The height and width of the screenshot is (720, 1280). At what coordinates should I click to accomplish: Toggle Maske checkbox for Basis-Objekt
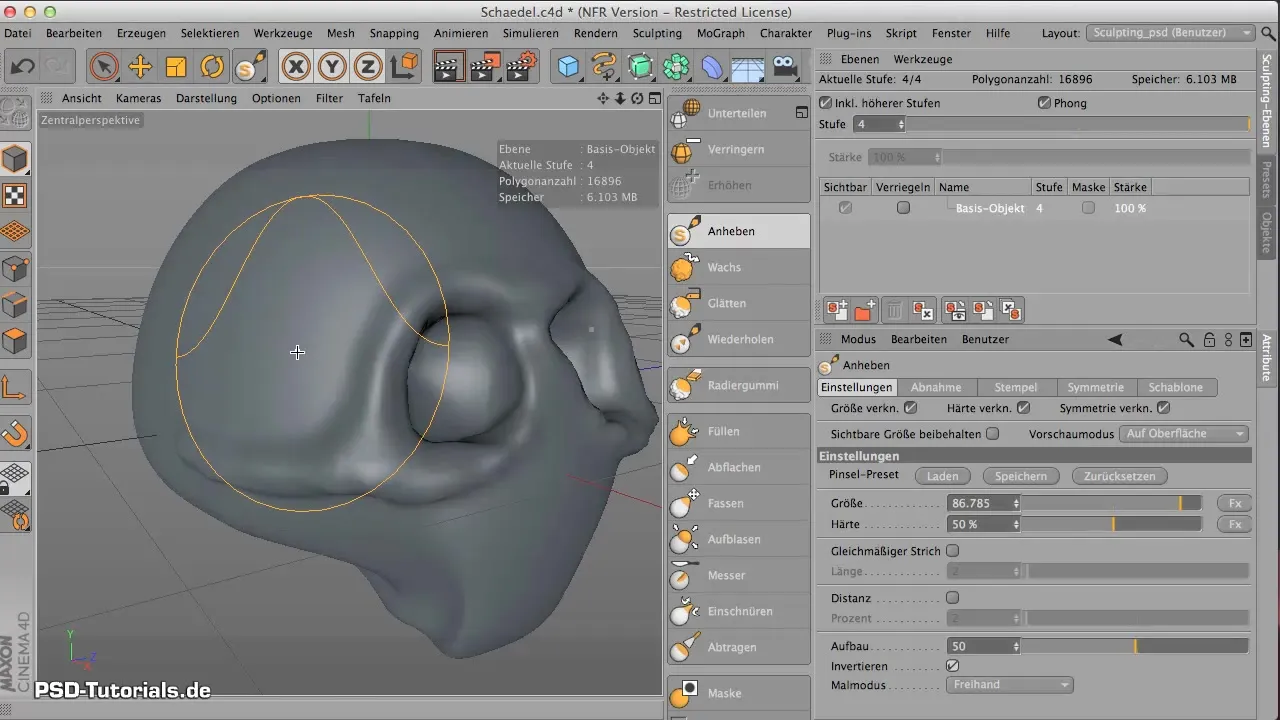click(1088, 208)
